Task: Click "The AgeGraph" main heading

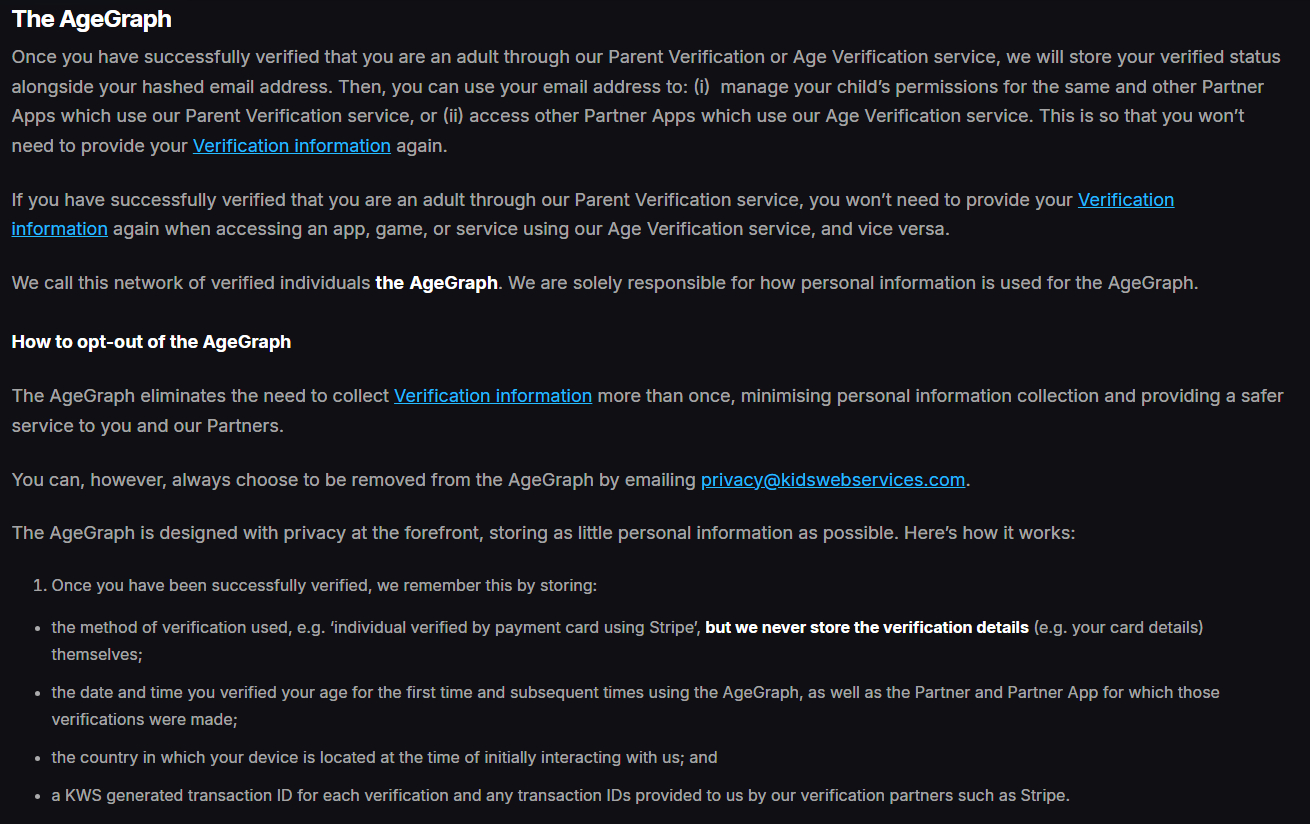Action: click(x=92, y=19)
